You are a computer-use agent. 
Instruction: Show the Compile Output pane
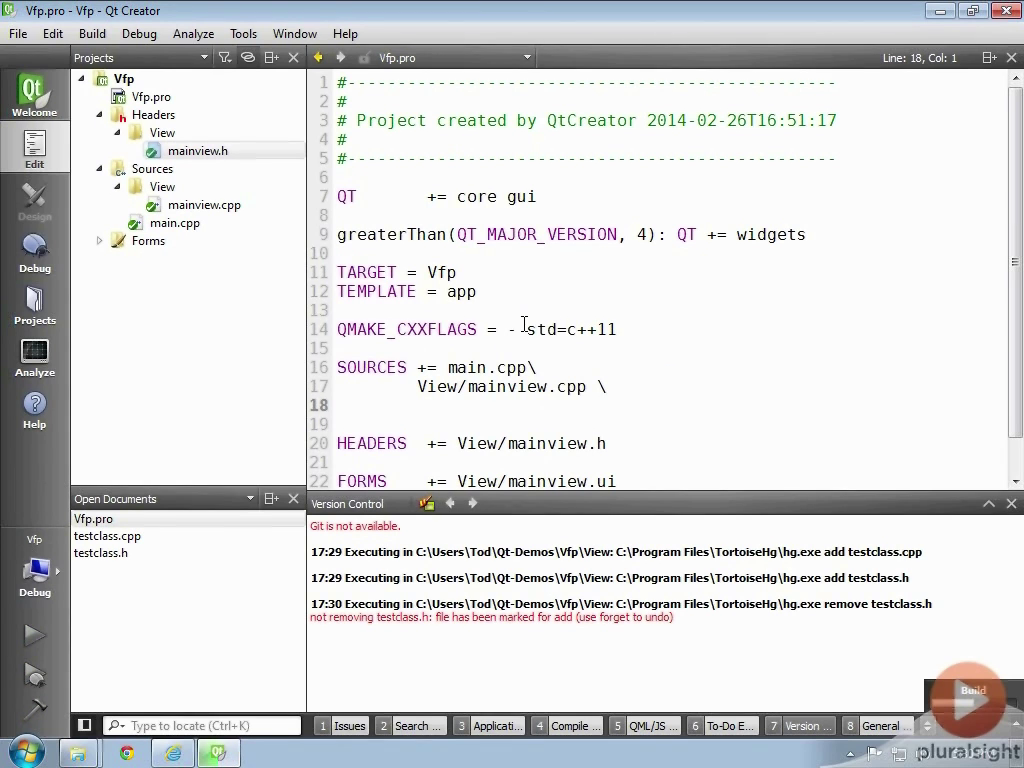(x=568, y=726)
